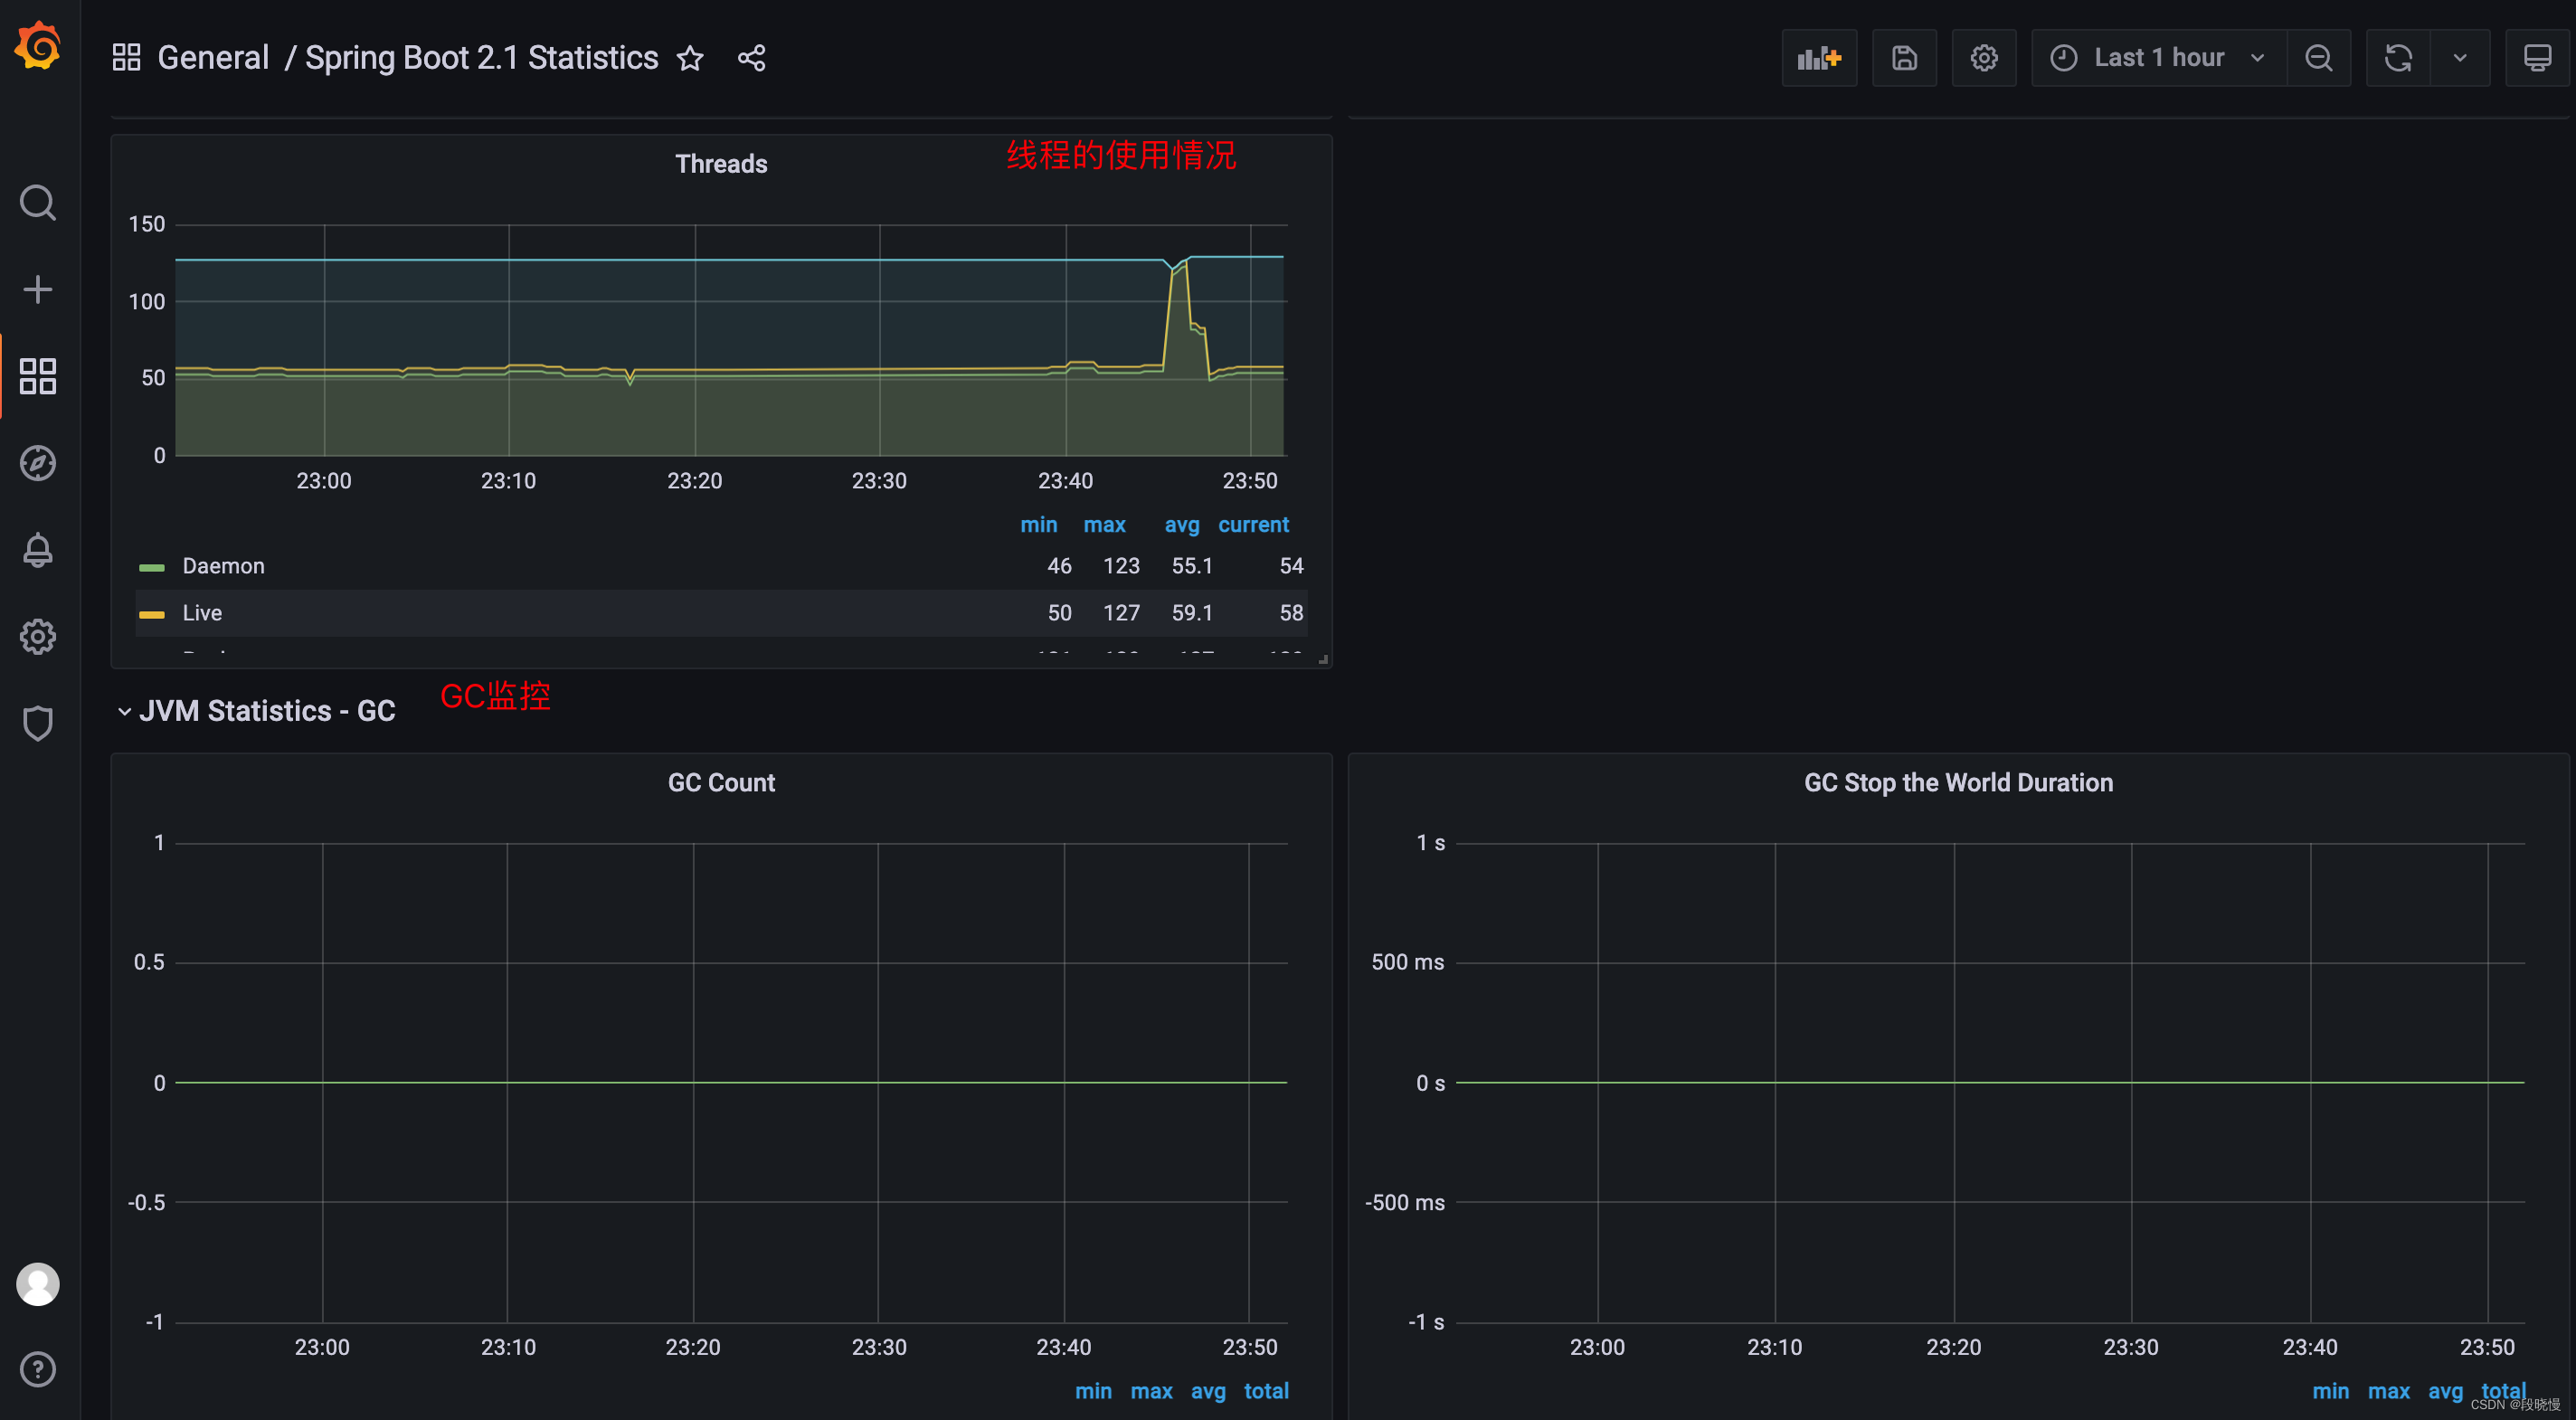
Task: Open GC Stop the World Duration menu
Action: click(1958, 783)
